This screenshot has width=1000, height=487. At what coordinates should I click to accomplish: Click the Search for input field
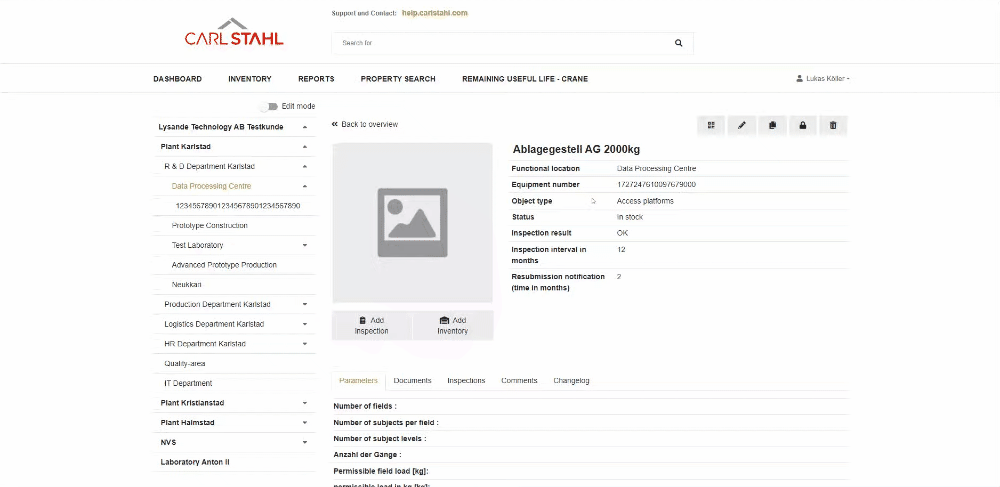tap(500, 43)
